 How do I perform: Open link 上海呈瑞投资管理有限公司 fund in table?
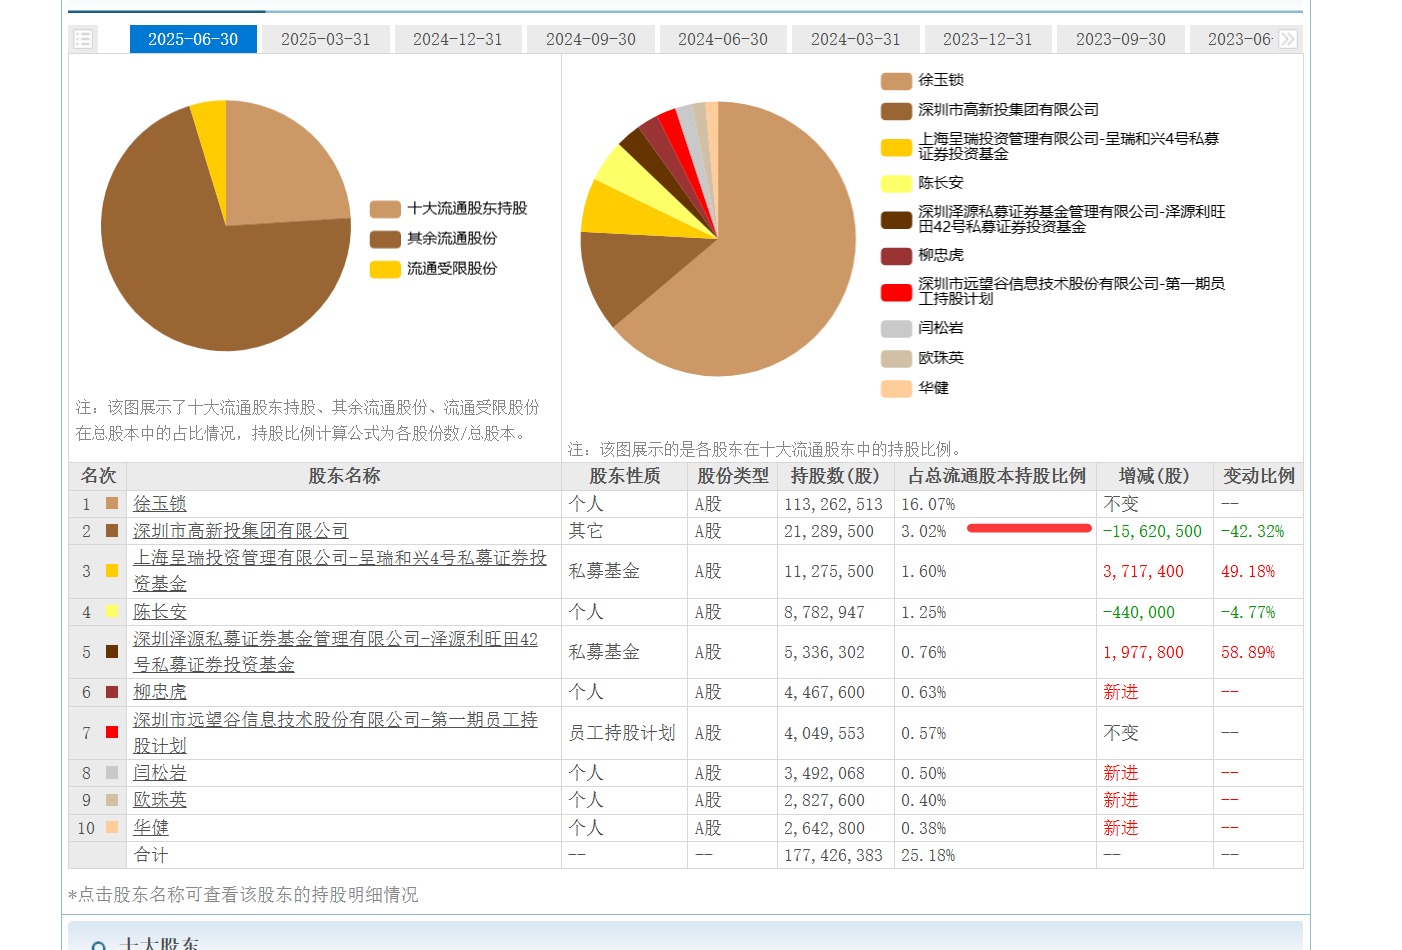coord(340,571)
